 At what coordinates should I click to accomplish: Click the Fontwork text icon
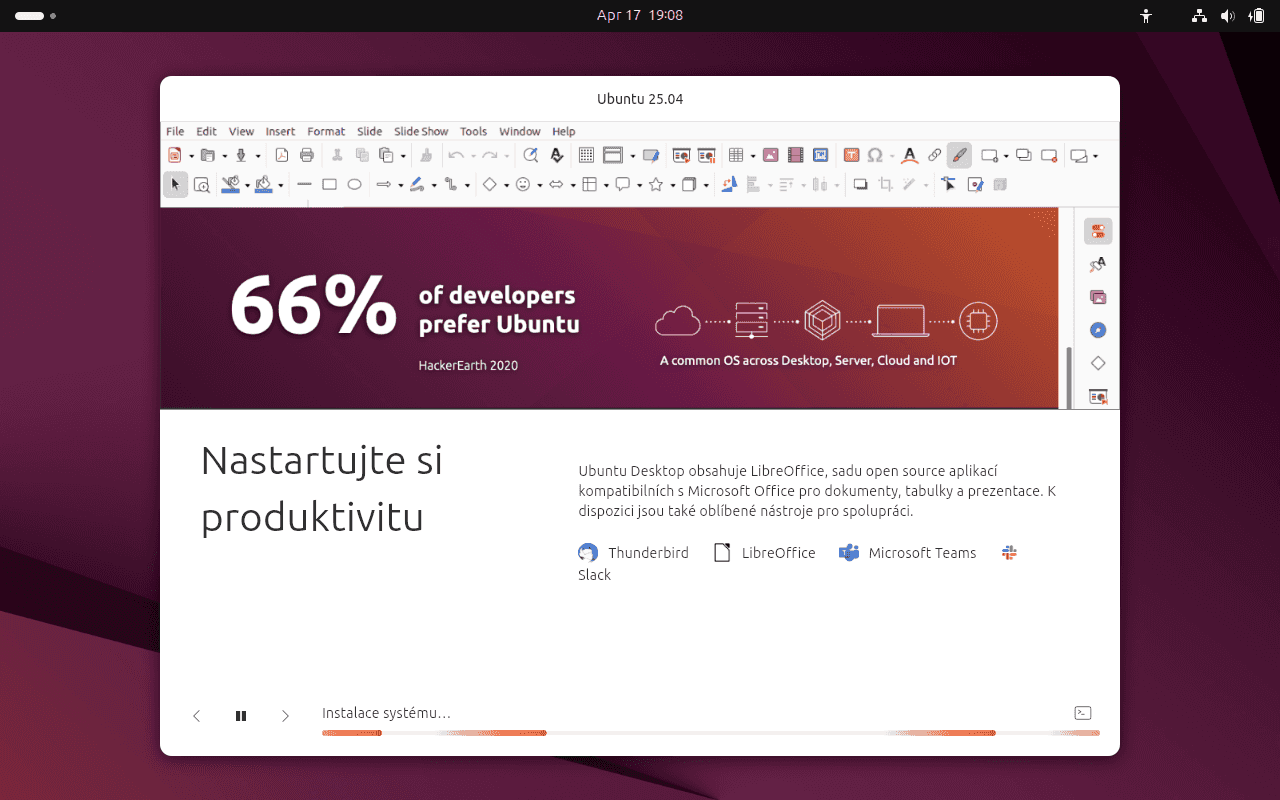909,155
